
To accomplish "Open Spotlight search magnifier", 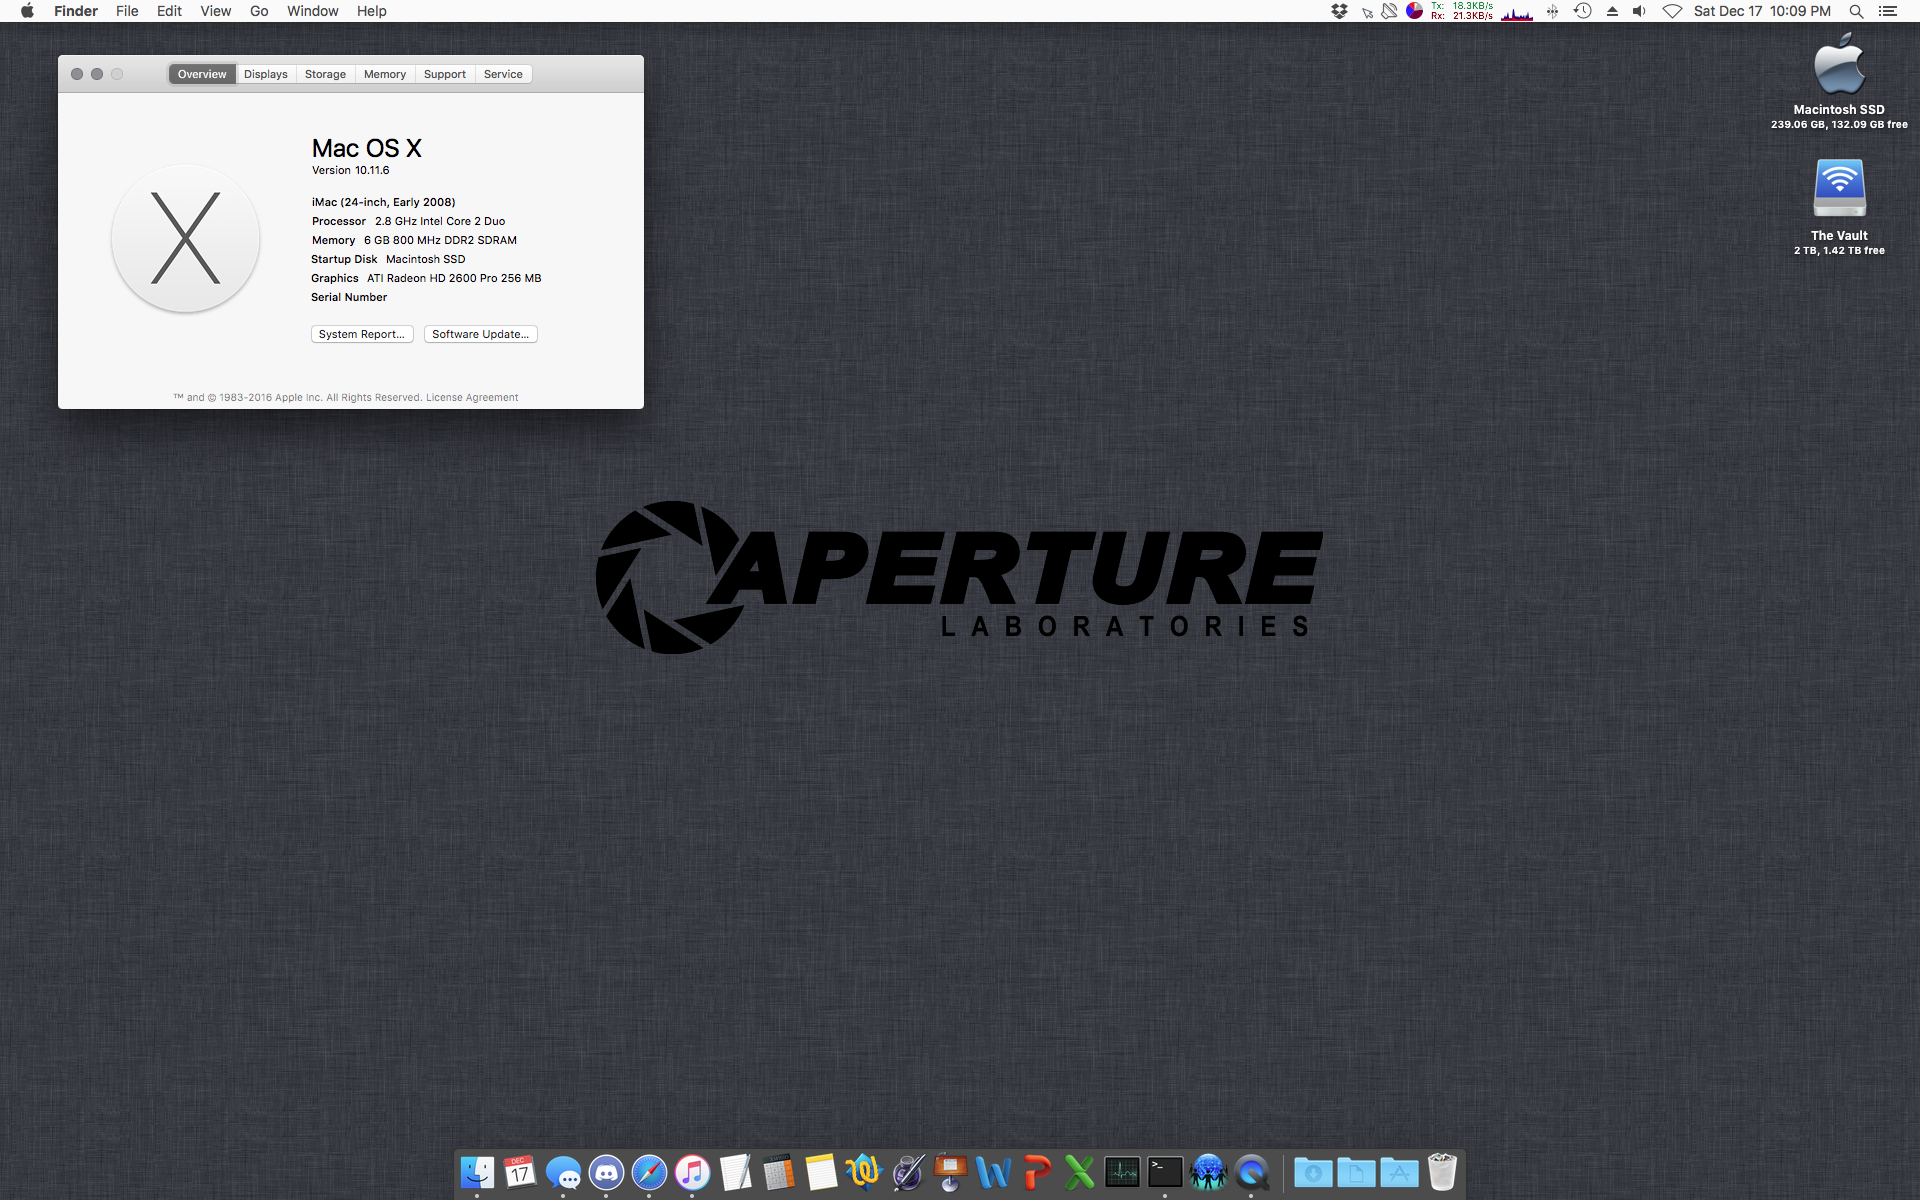I will tap(1856, 11).
